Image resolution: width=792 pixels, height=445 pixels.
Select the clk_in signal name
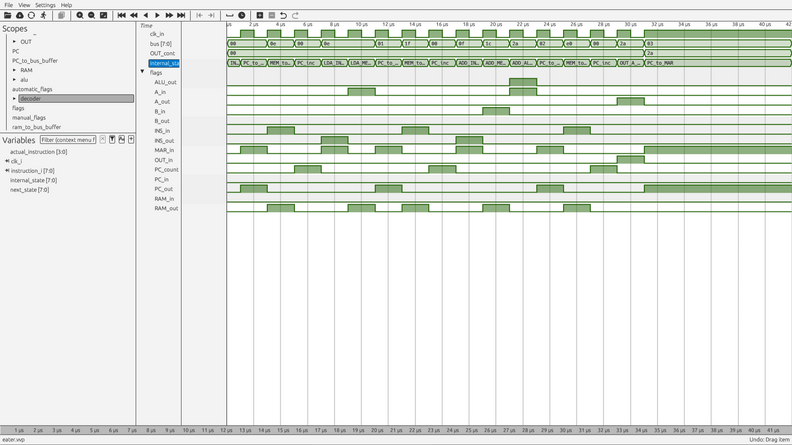point(157,34)
